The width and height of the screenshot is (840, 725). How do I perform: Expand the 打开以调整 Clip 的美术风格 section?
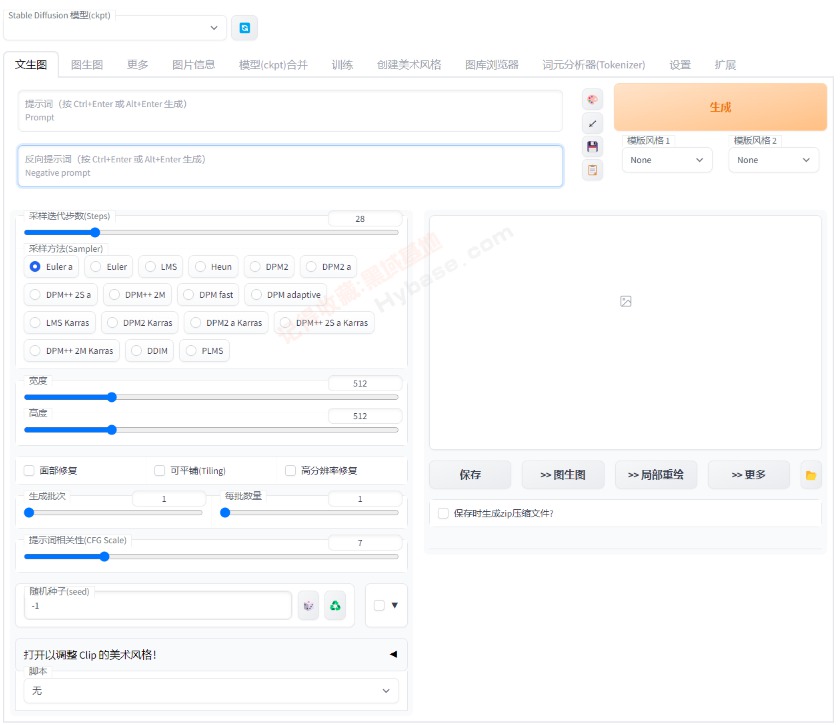coord(211,654)
